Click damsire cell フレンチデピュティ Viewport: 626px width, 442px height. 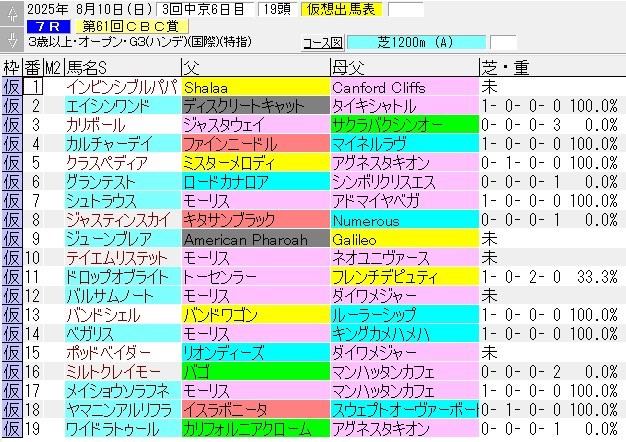(x=404, y=277)
